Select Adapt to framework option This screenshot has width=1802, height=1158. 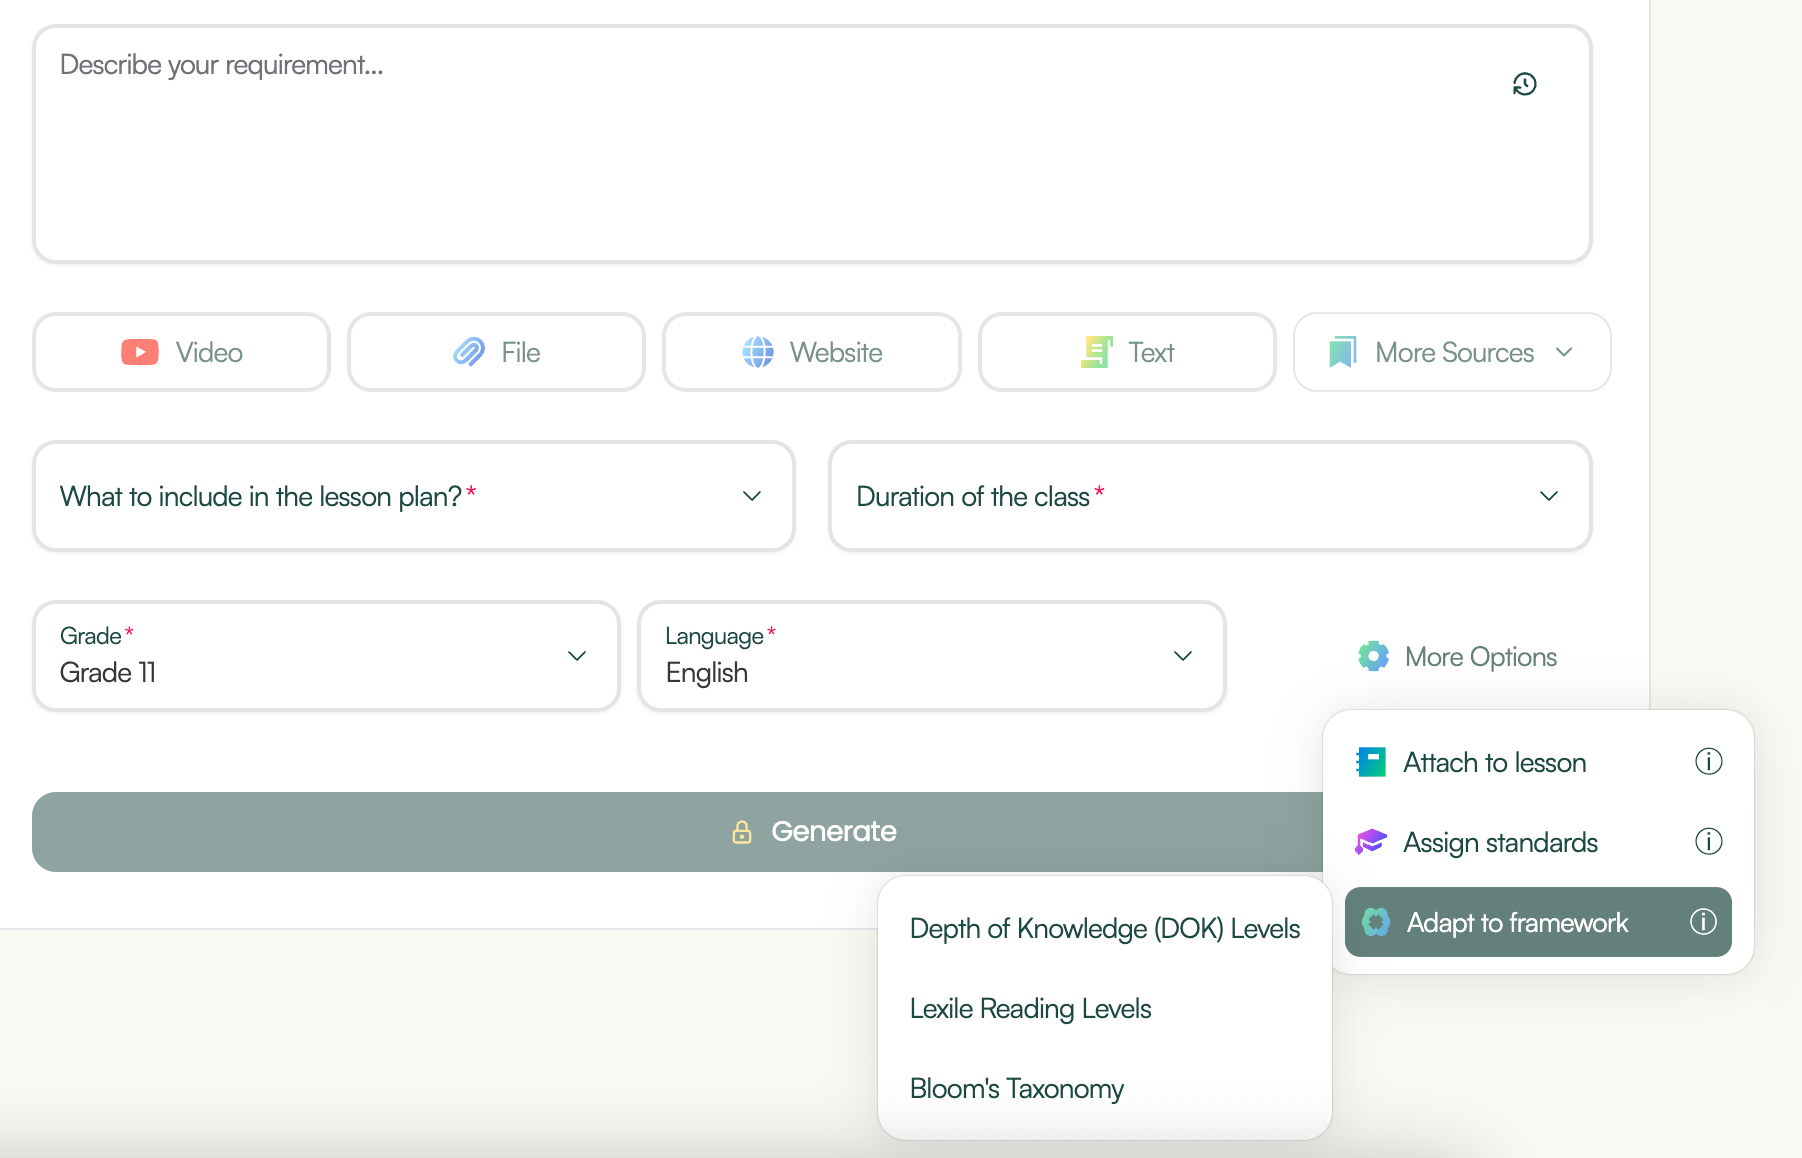[x=1538, y=922]
